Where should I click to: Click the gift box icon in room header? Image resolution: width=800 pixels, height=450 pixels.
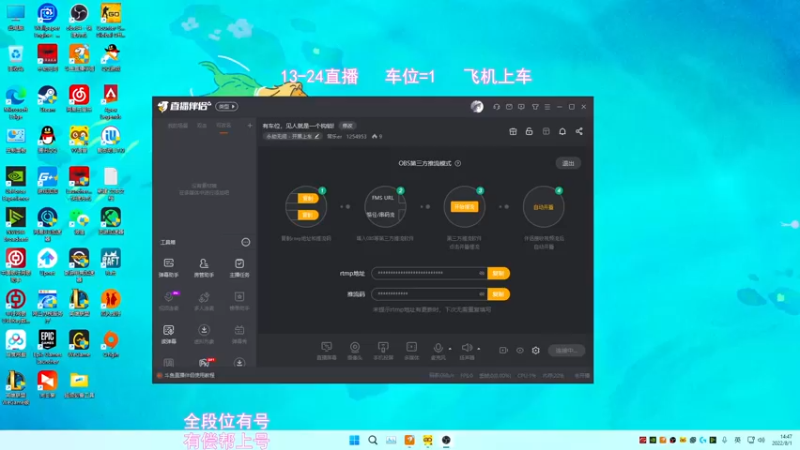tap(513, 132)
